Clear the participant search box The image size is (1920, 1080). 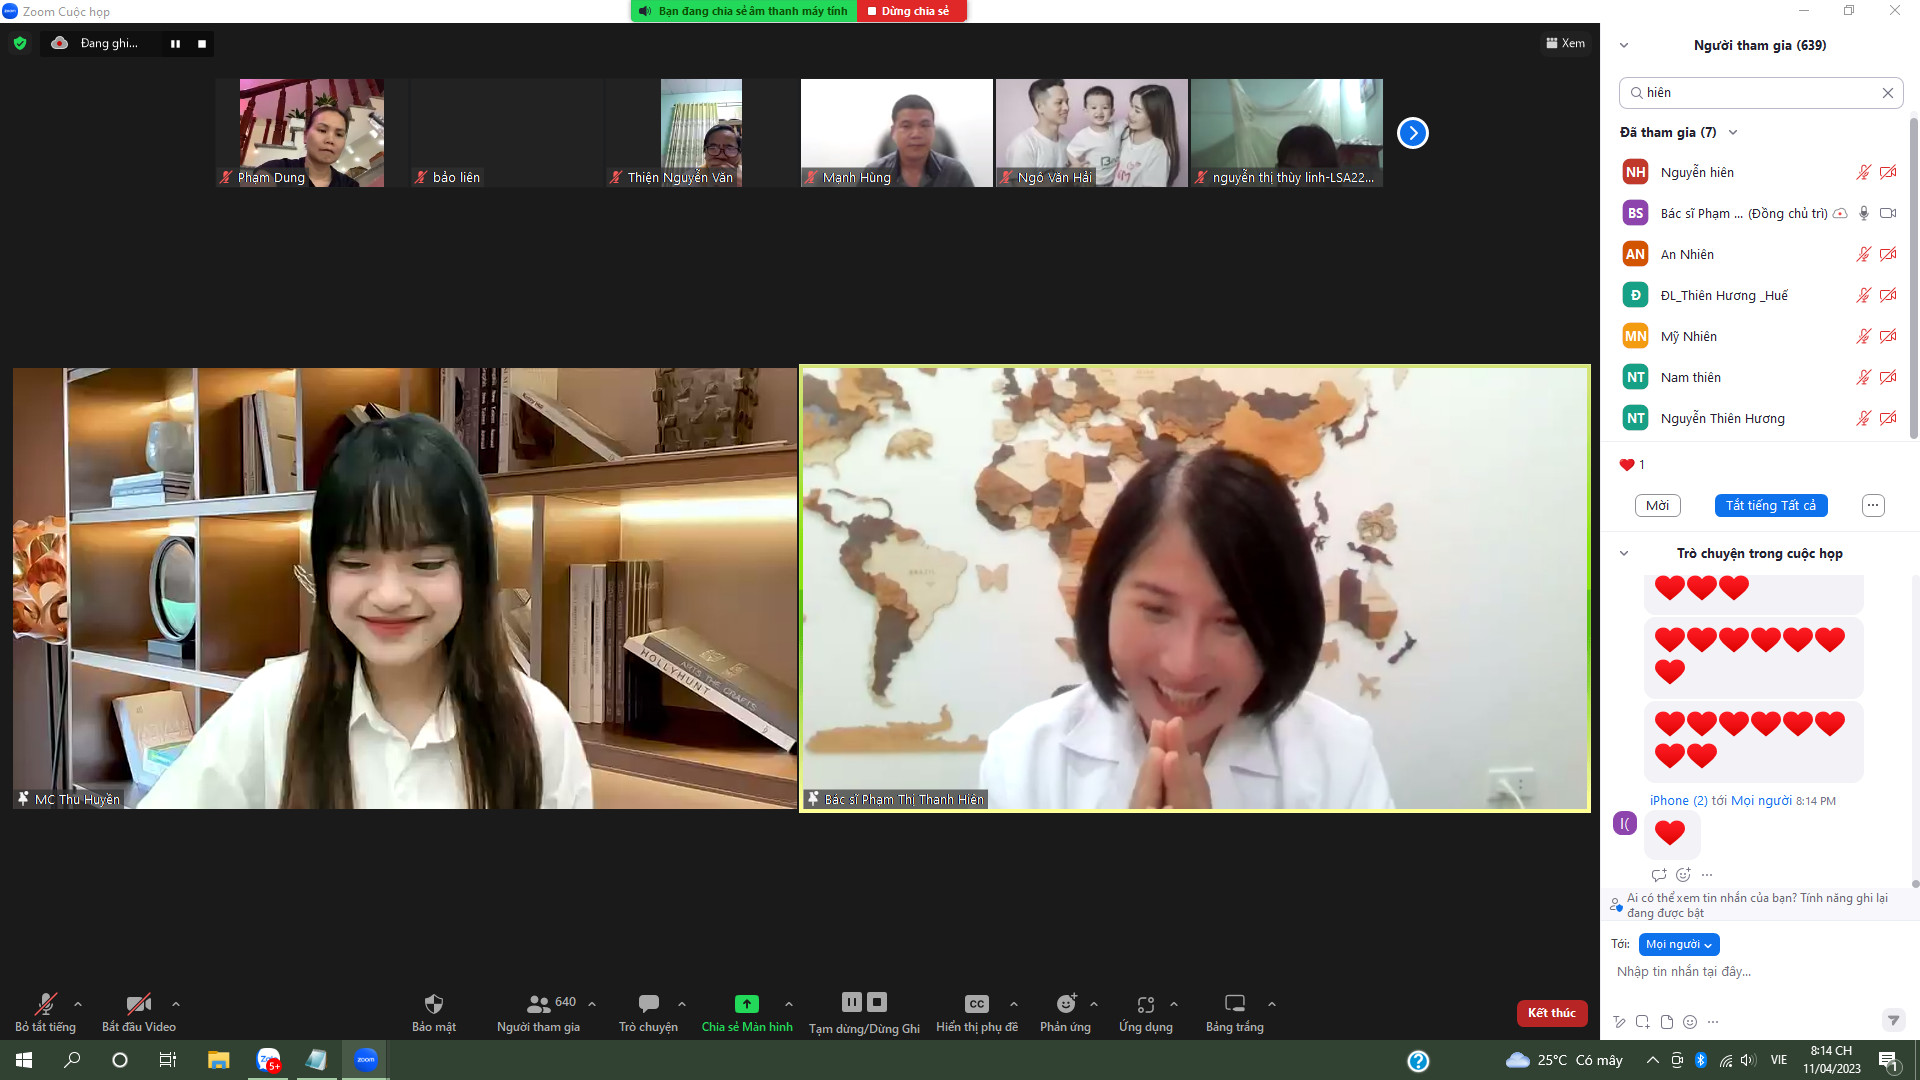[x=1887, y=93]
